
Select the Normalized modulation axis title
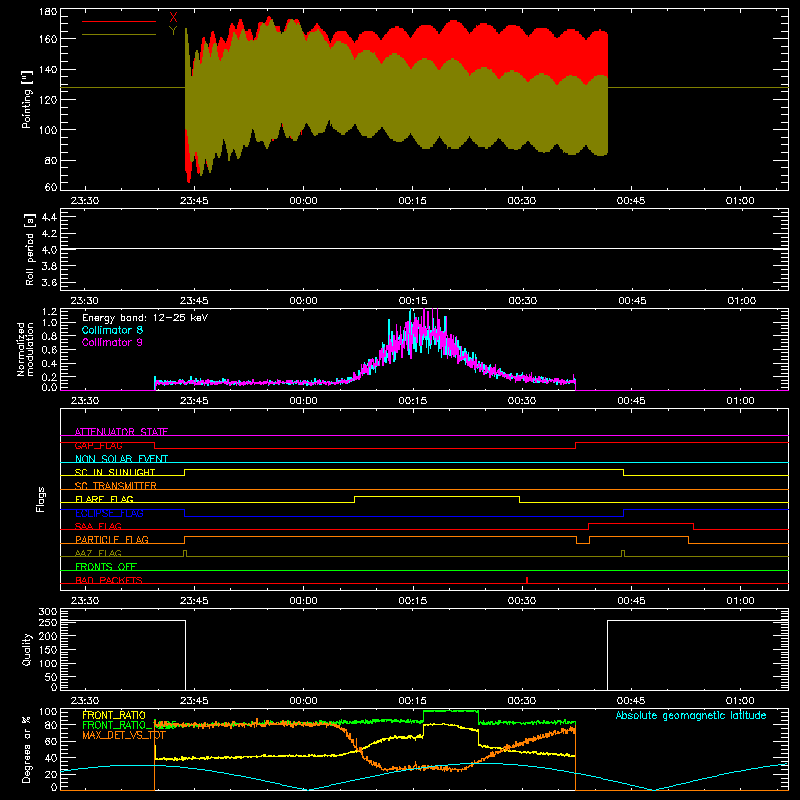pyautogui.click(x=26, y=349)
